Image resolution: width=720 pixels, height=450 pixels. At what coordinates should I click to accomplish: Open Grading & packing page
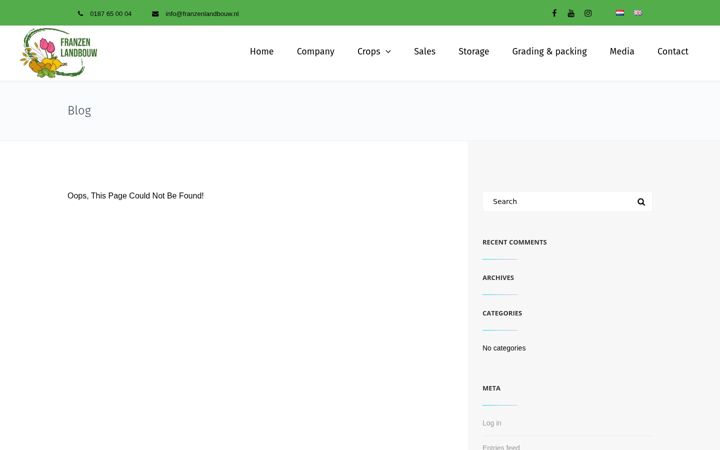click(549, 51)
